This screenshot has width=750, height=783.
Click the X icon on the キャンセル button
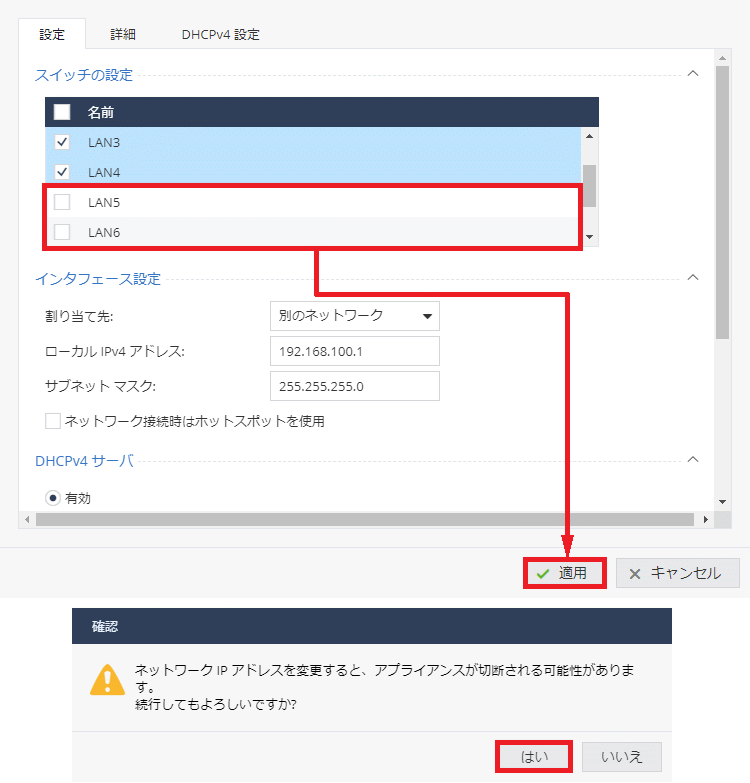coord(635,573)
